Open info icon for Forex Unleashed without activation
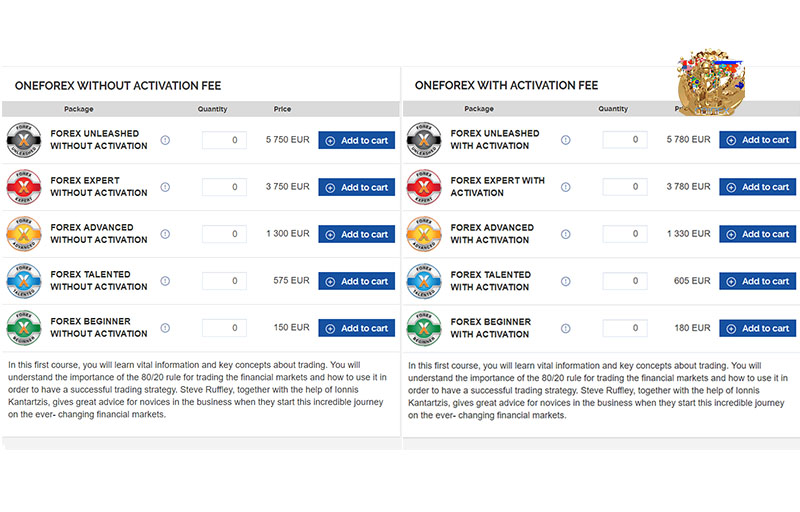The height and width of the screenshot is (512, 800). 165,140
